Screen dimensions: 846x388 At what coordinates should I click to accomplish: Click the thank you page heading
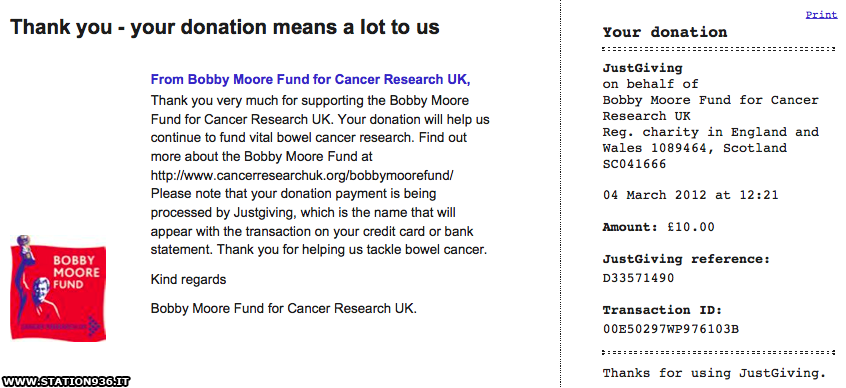pyautogui.click(x=225, y=27)
